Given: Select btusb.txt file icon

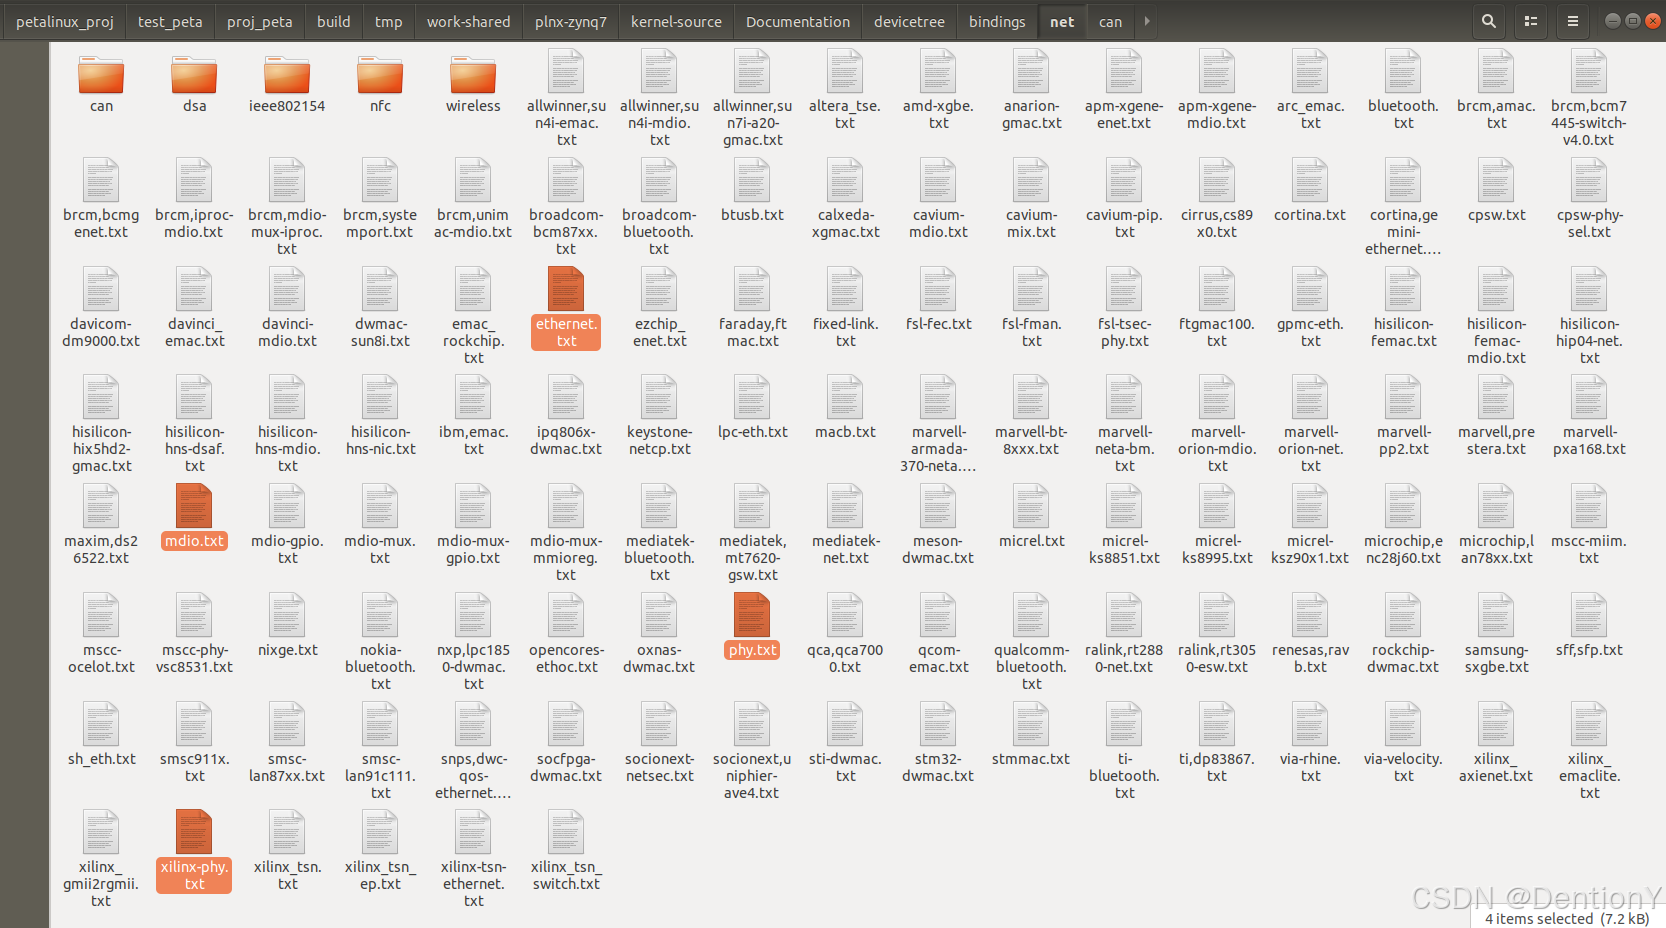Looking at the screenshot, I should (x=752, y=180).
